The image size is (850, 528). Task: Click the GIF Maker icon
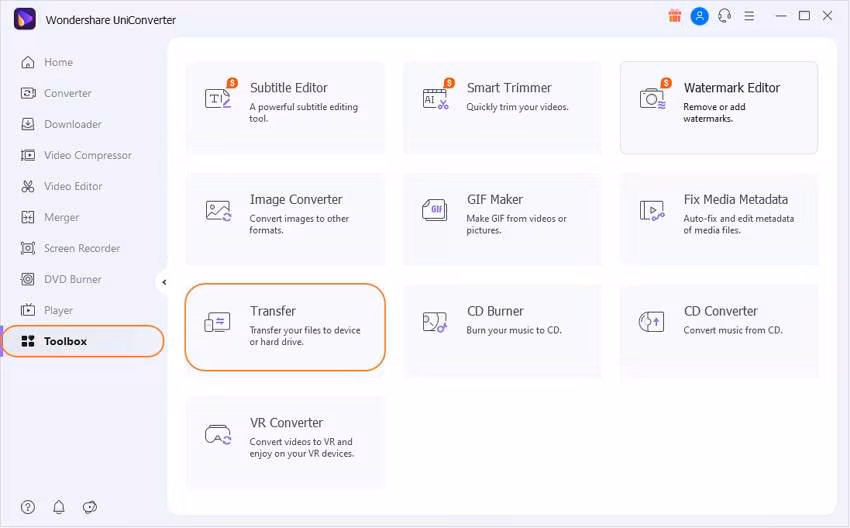(x=435, y=210)
